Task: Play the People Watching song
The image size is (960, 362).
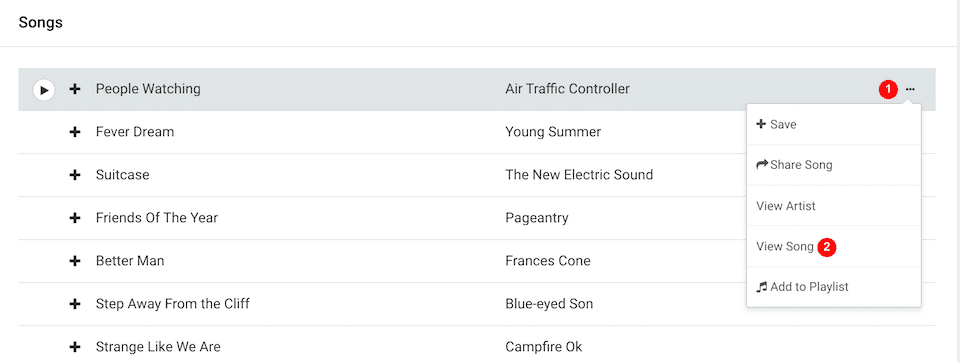Action: pos(44,90)
